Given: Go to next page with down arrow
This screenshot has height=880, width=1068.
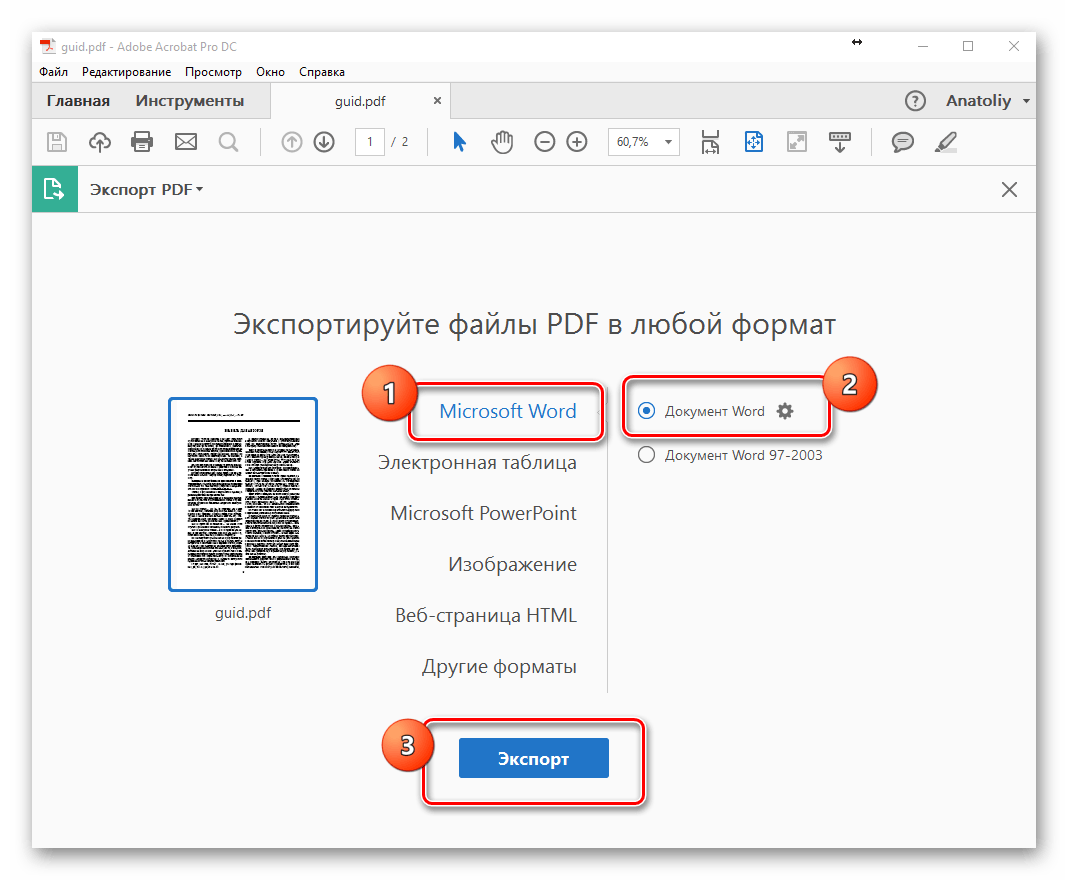Looking at the screenshot, I should click(x=324, y=142).
